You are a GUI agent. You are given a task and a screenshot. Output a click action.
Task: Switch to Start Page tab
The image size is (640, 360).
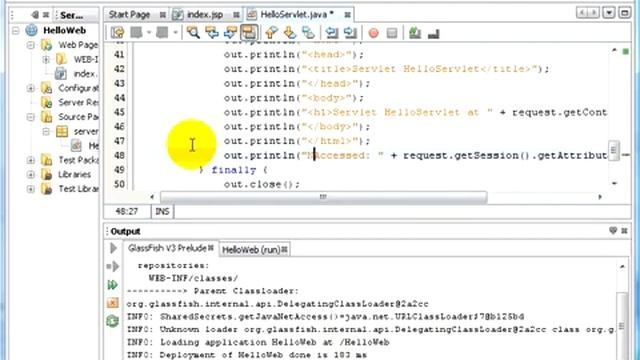pyautogui.click(x=129, y=15)
